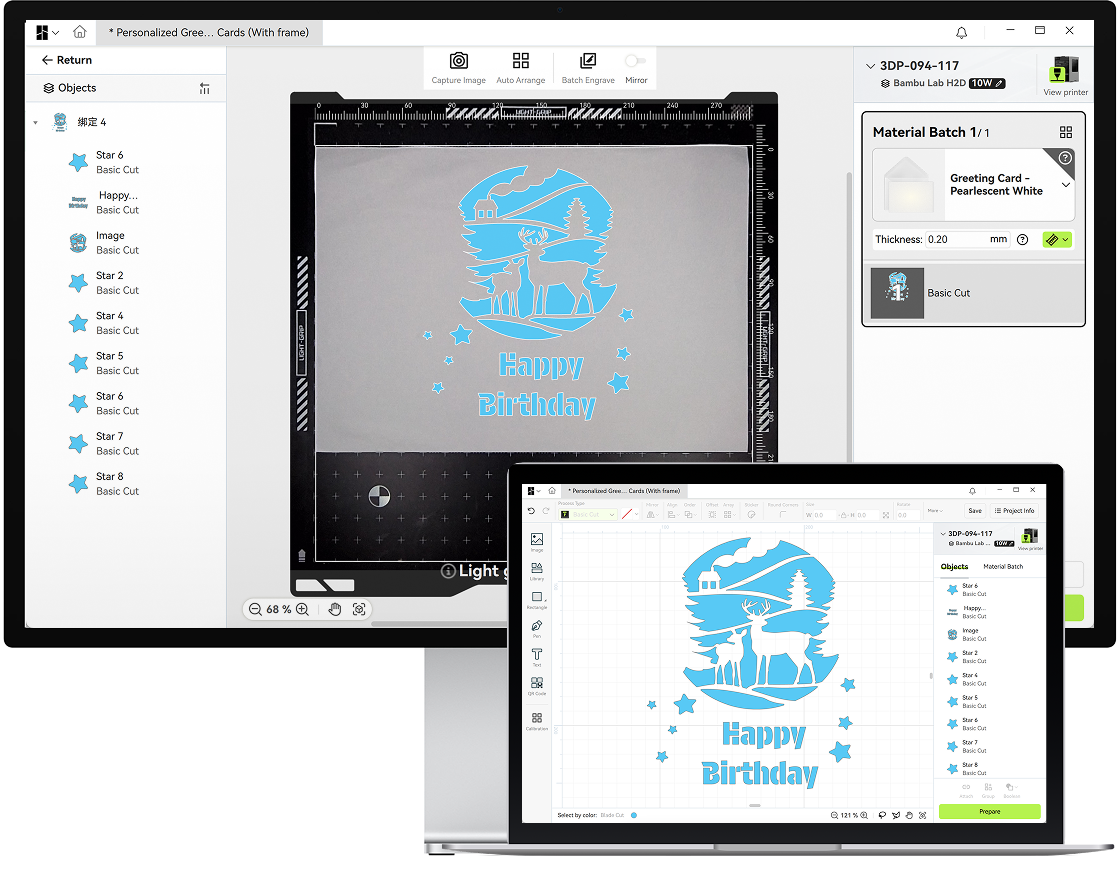The height and width of the screenshot is (884, 1117).
Task: Switch to Material Batch tab on laptop
Action: tap(1002, 567)
